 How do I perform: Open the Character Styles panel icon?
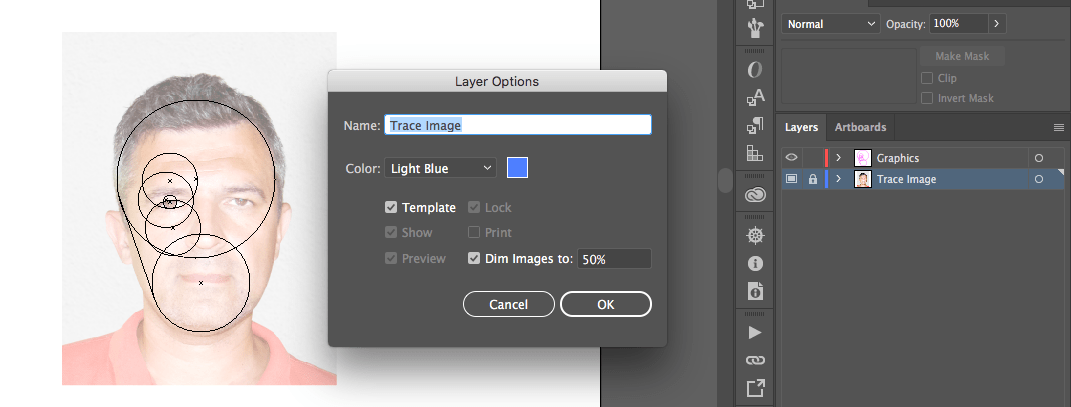coord(755,98)
